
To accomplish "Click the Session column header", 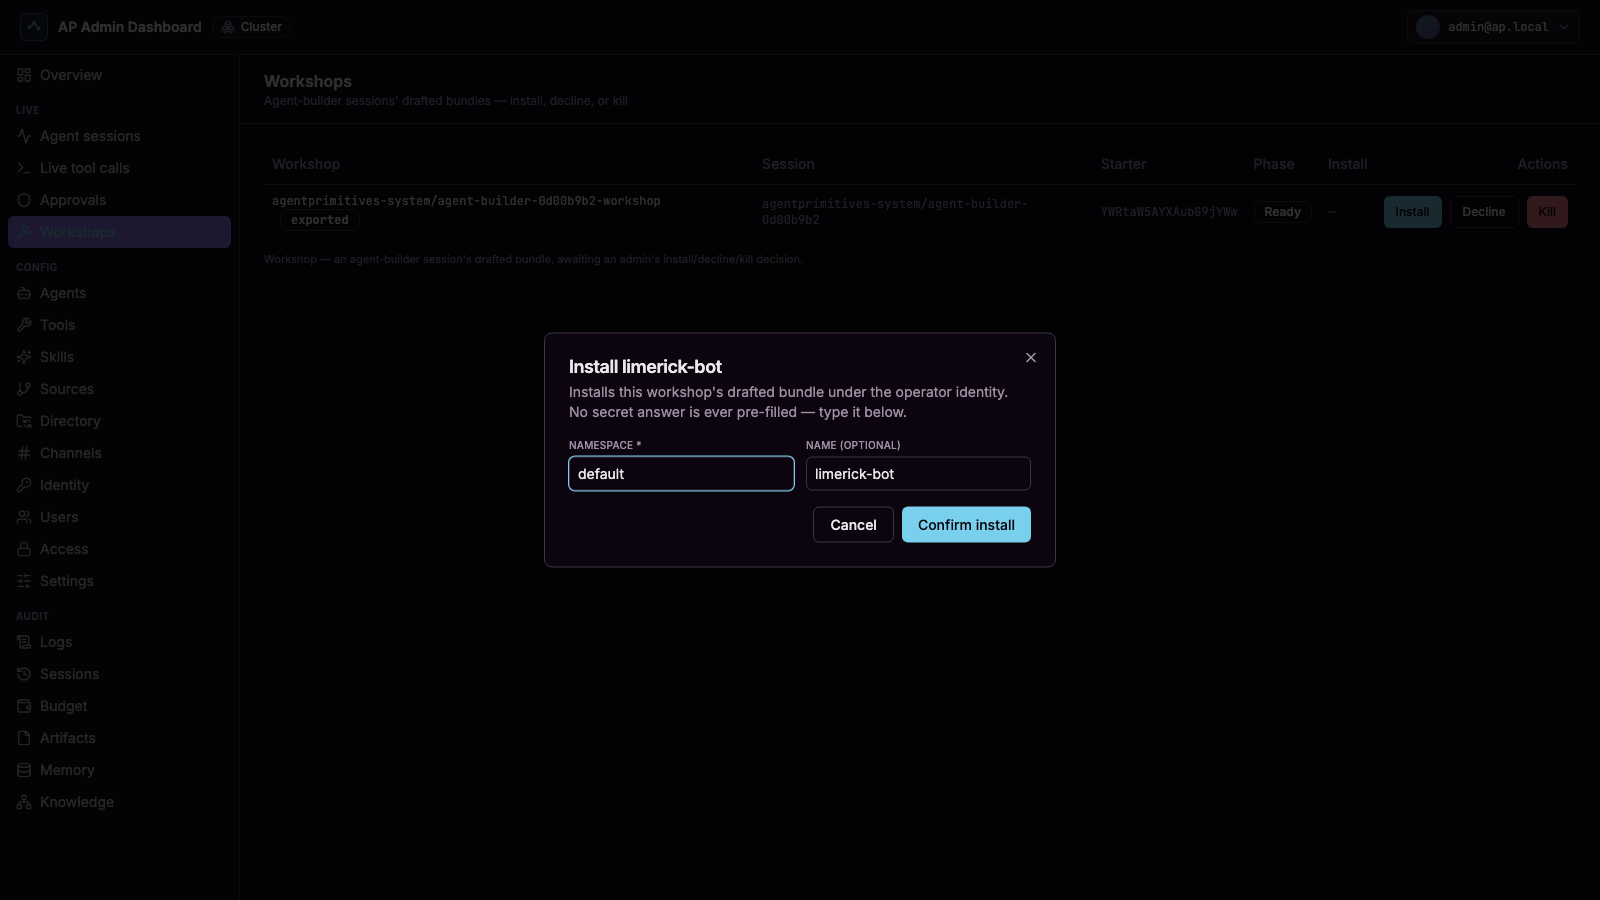I will click(x=788, y=164).
